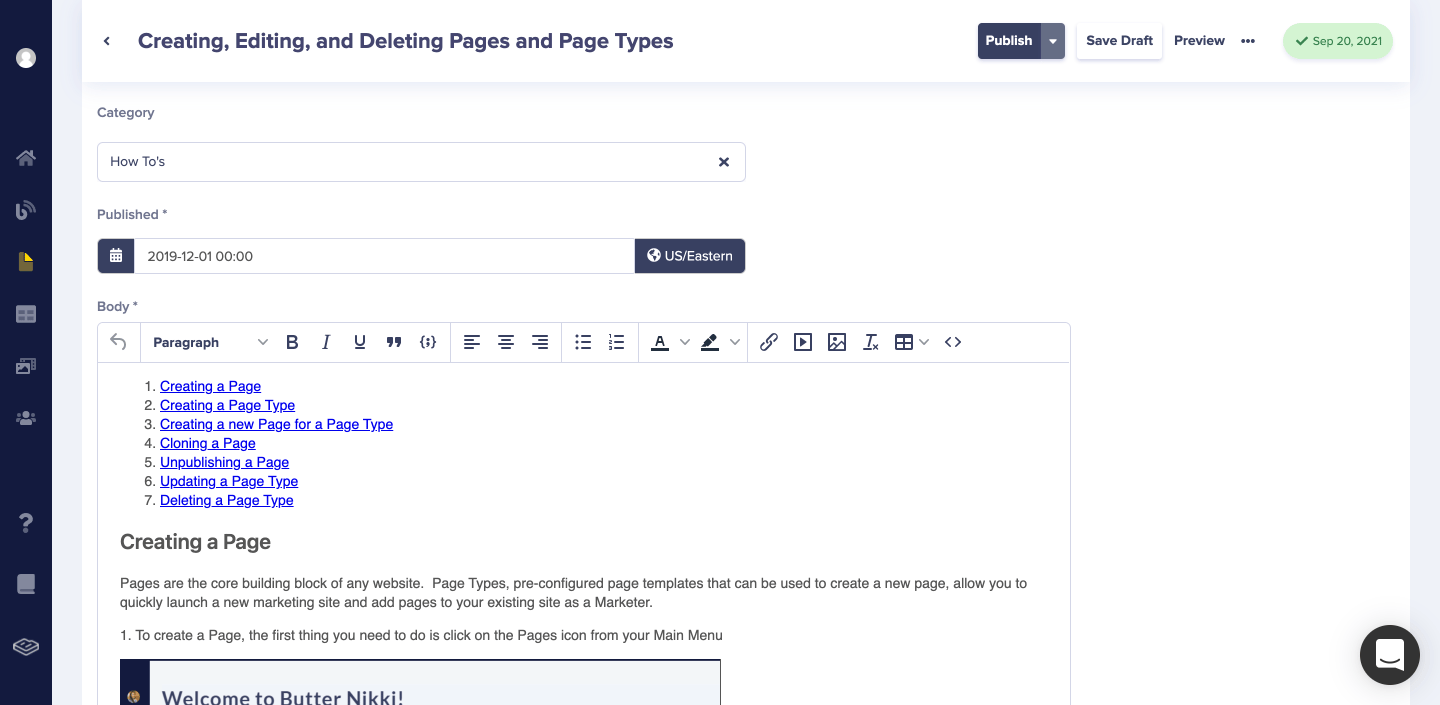Toggle the numbered list formatting
Image resolution: width=1440 pixels, height=705 pixels.
click(x=616, y=342)
